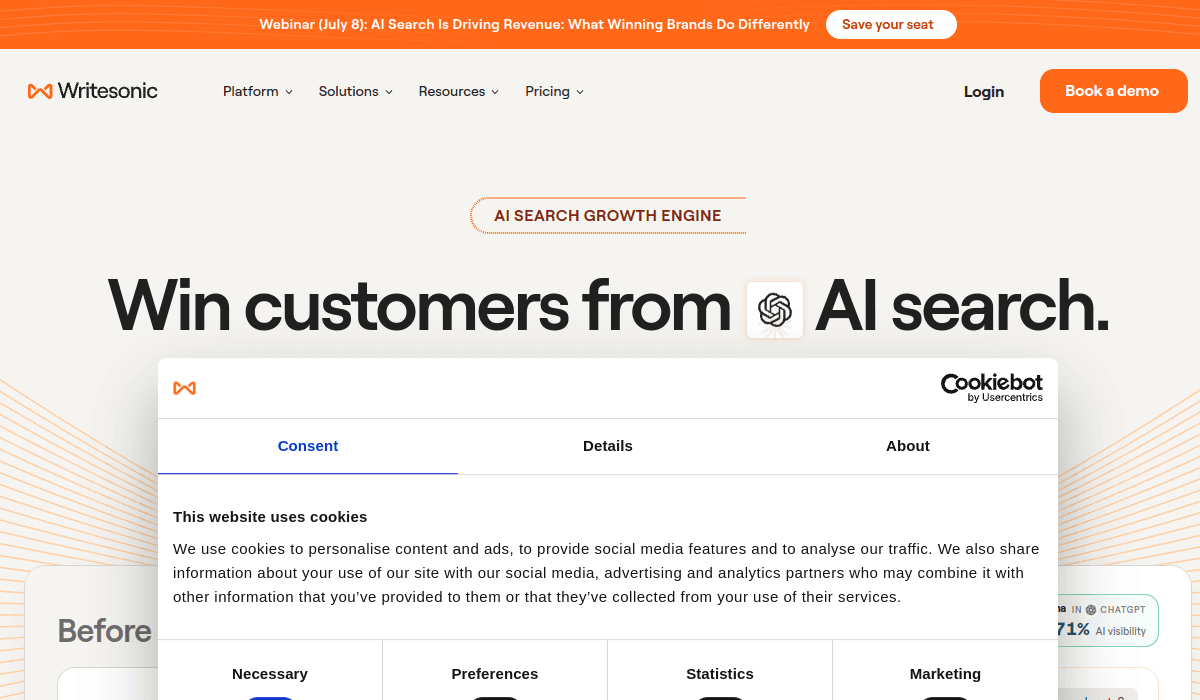The height and width of the screenshot is (700, 1200).
Task: Click the AI SEARCH GROWTH ENGINE badge
Action: pyautogui.click(x=608, y=215)
